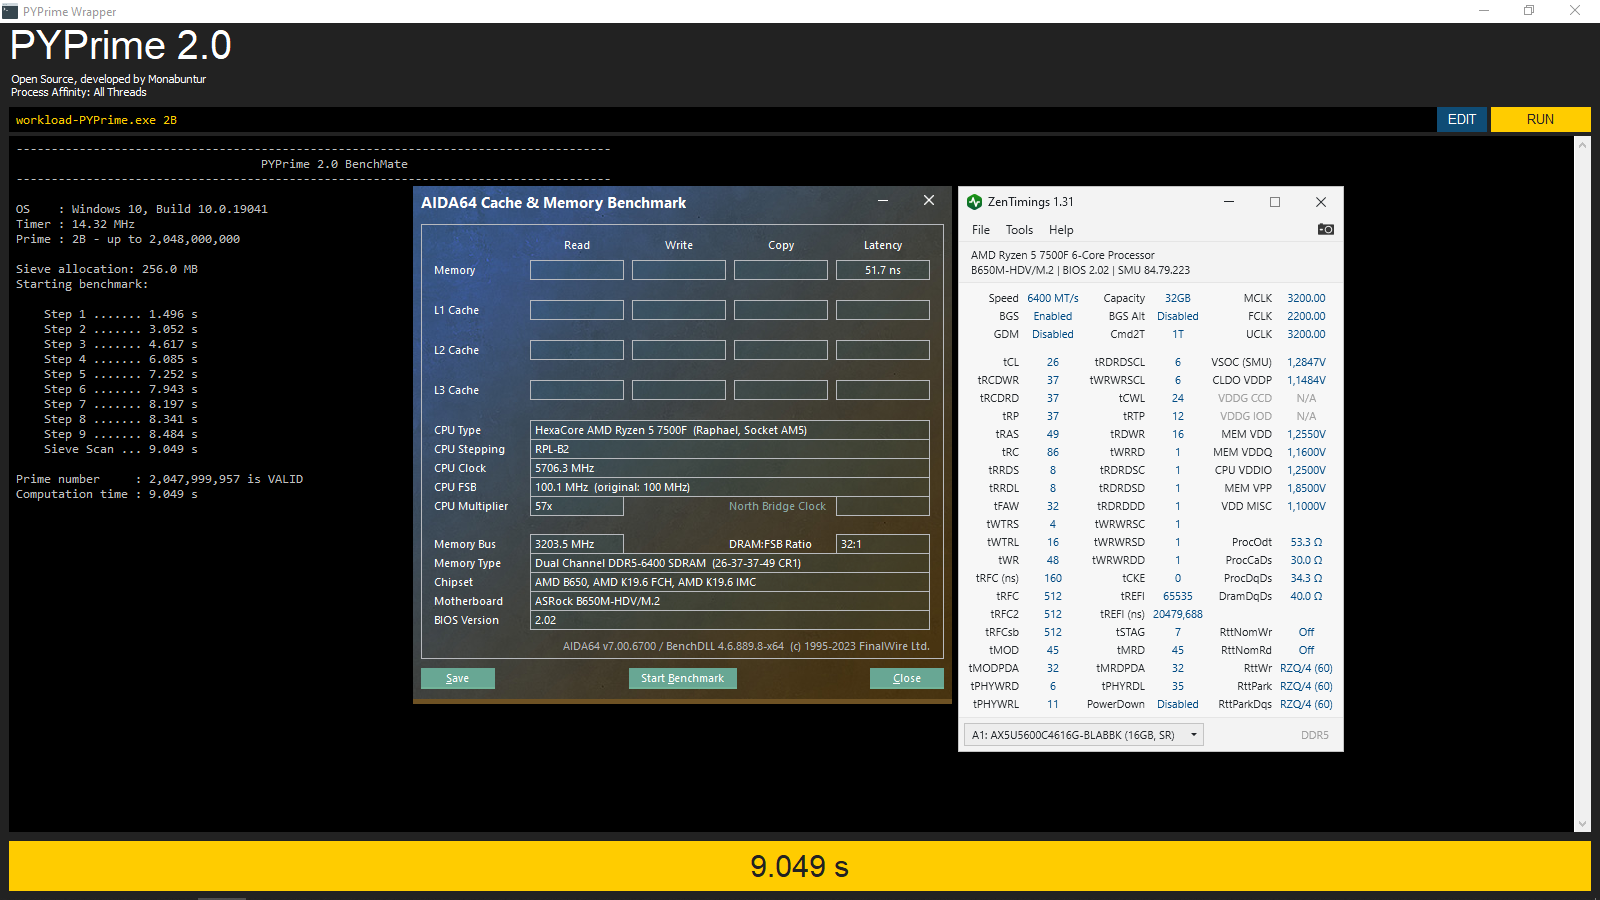The width and height of the screenshot is (1600, 900).
Task: Click the 'Process Affinity: All Threads' text
Action: (79, 92)
